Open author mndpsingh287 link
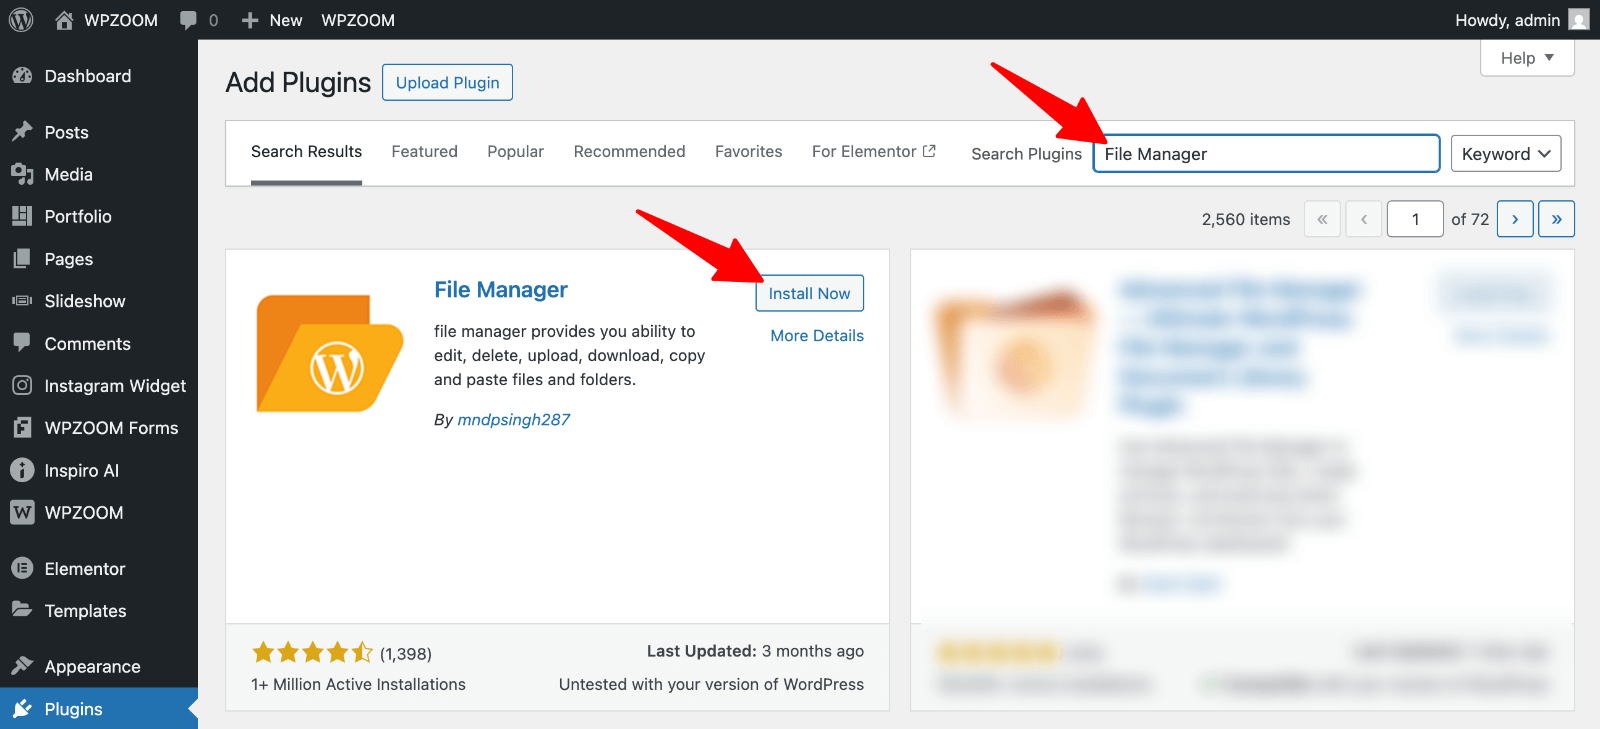The width and height of the screenshot is (1600, 729). [513, 420]
